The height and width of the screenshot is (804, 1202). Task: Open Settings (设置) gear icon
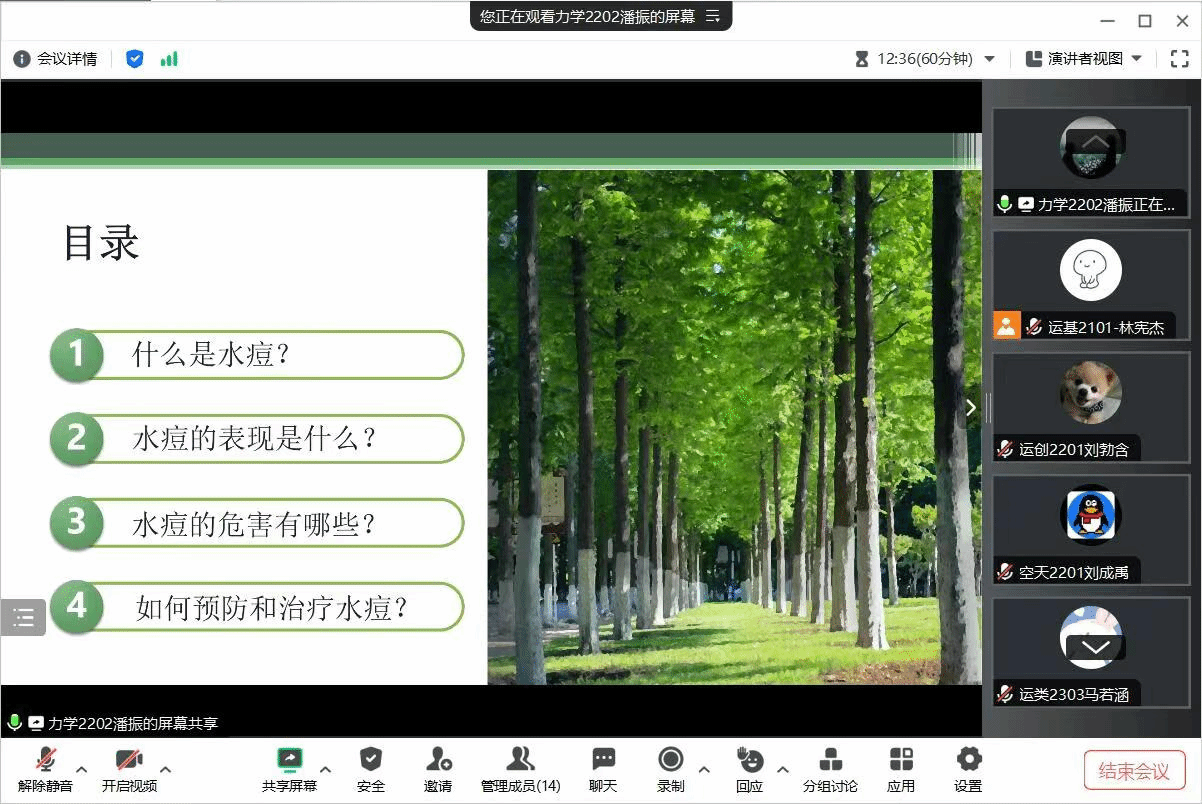[968, 760]
